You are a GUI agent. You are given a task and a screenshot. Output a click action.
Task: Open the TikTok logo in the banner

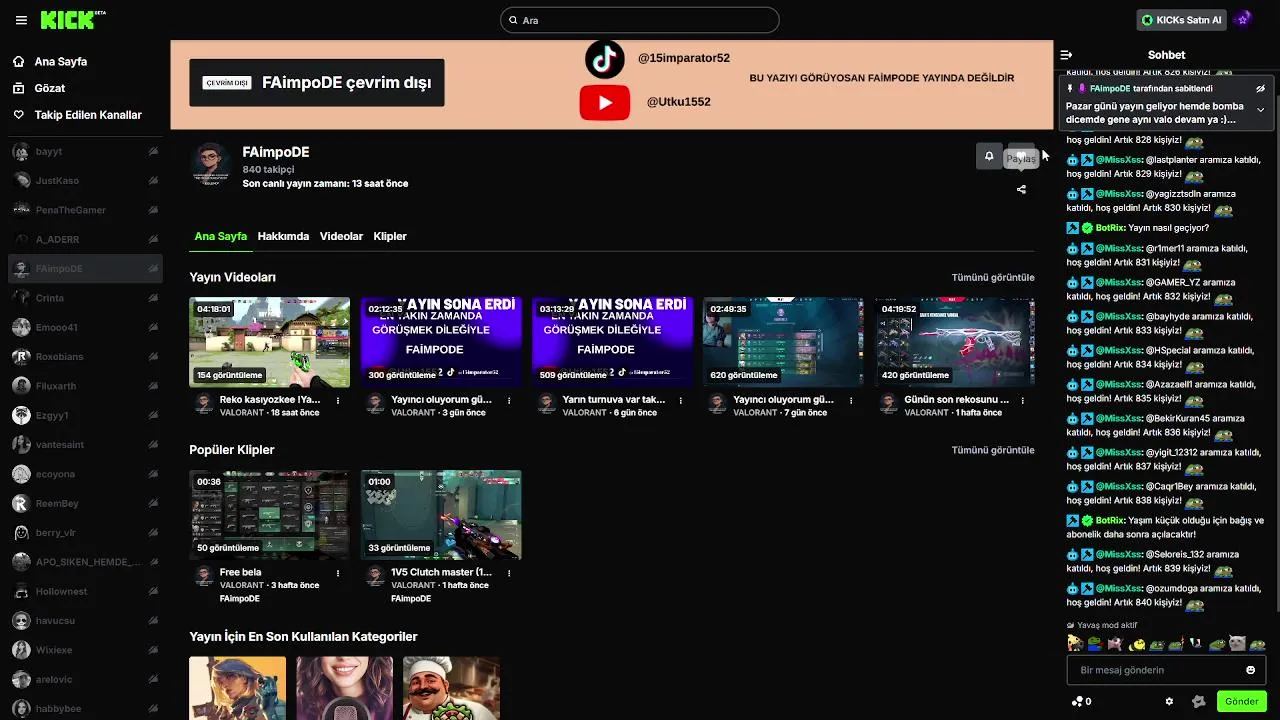point(605,59)
